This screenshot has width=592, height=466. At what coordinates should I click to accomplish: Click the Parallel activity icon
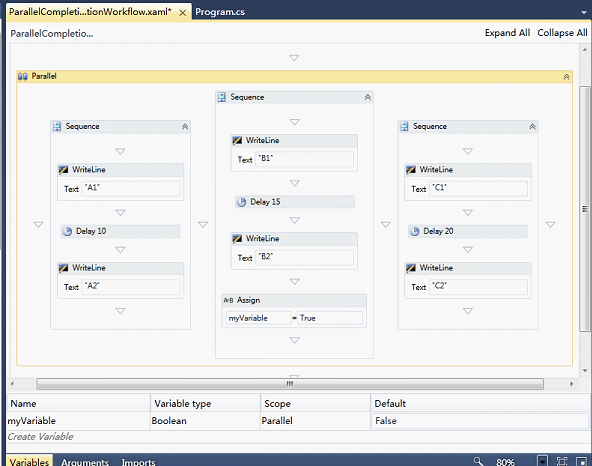coord(23,76)
